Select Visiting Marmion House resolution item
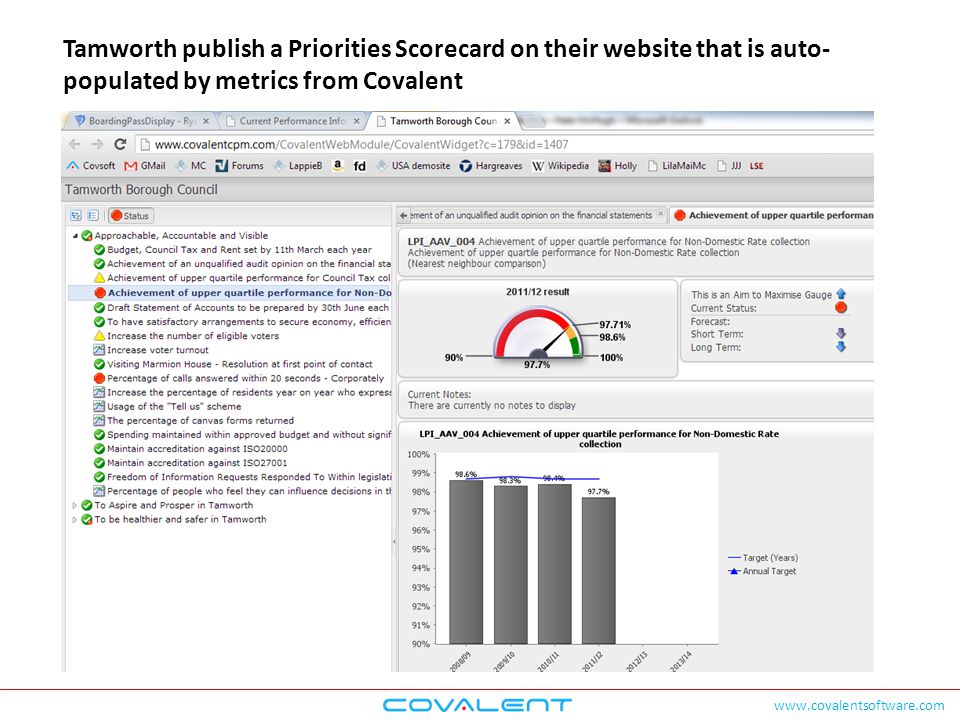Screen dimensions: 960x720 (233, 364)
